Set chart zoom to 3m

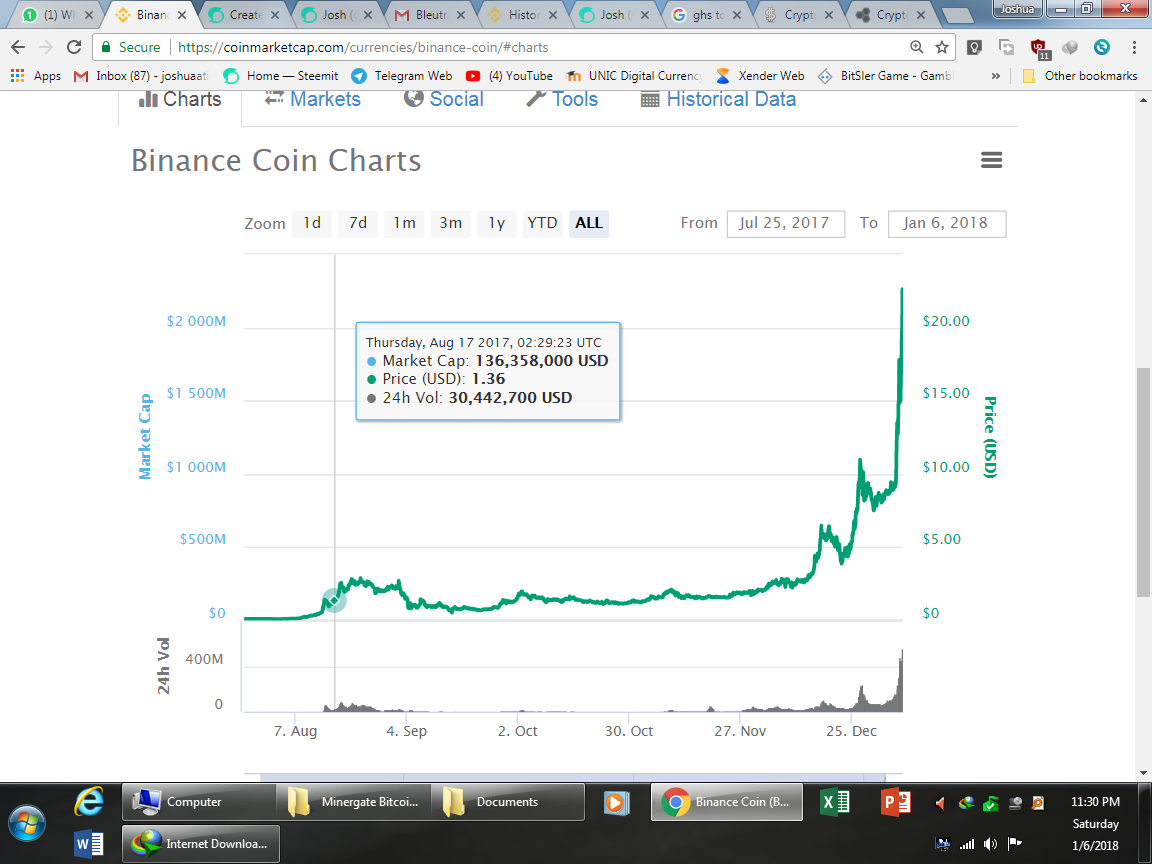pyautogui.click(x=450, y=223)
